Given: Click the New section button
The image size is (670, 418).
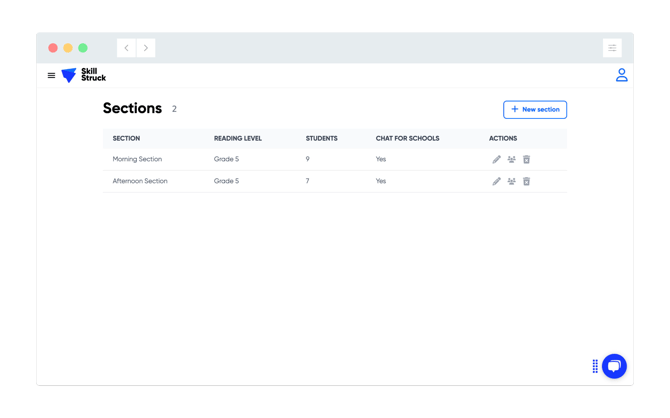Looking at the screenshot, I should (535, 109).
